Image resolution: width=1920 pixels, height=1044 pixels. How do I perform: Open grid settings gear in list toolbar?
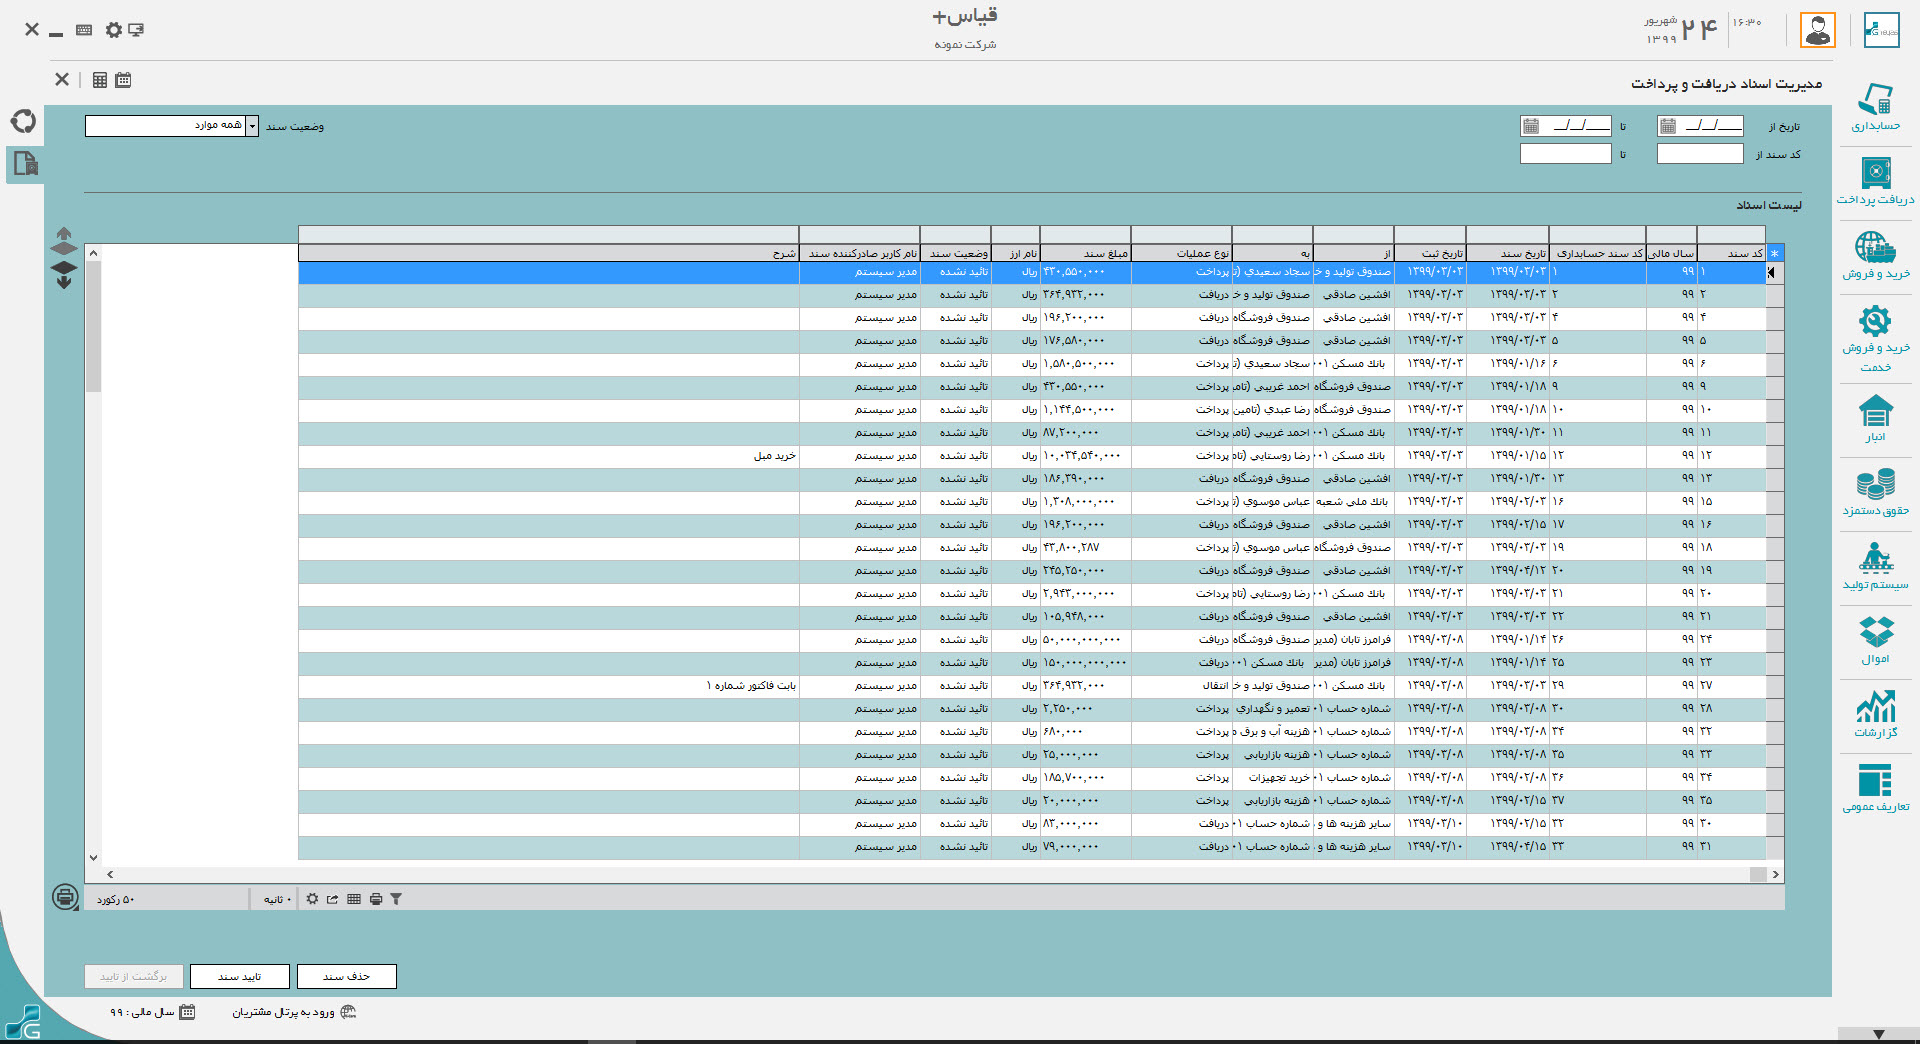click(x=312, y=899)
